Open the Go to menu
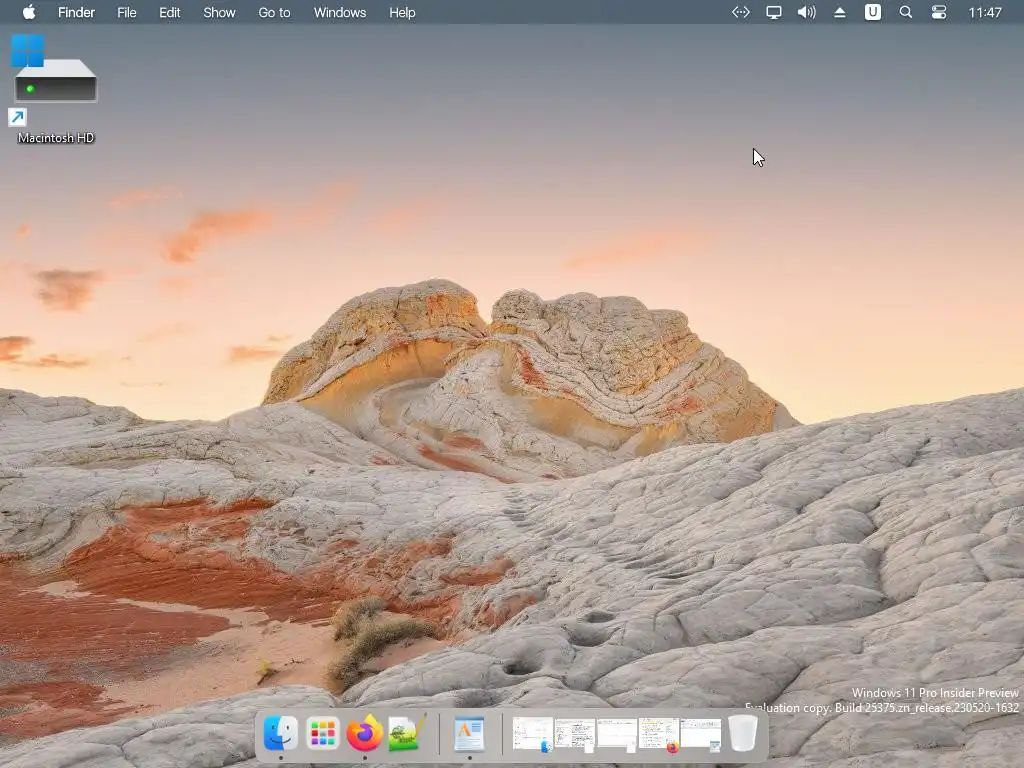 [274, 12]
